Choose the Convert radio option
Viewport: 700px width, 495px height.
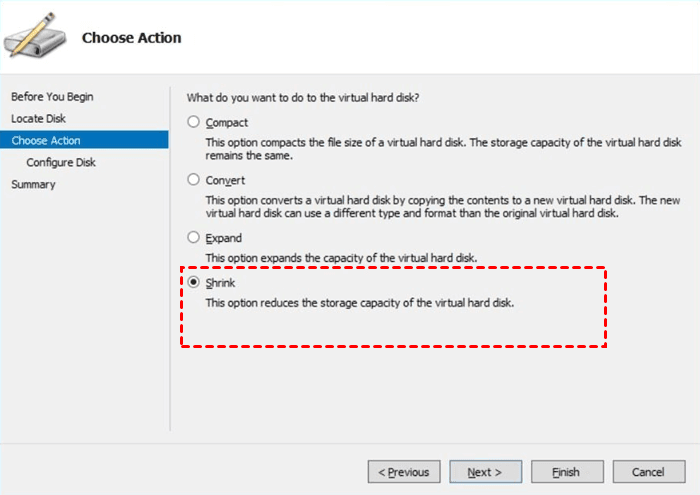[x=194, y=181]
